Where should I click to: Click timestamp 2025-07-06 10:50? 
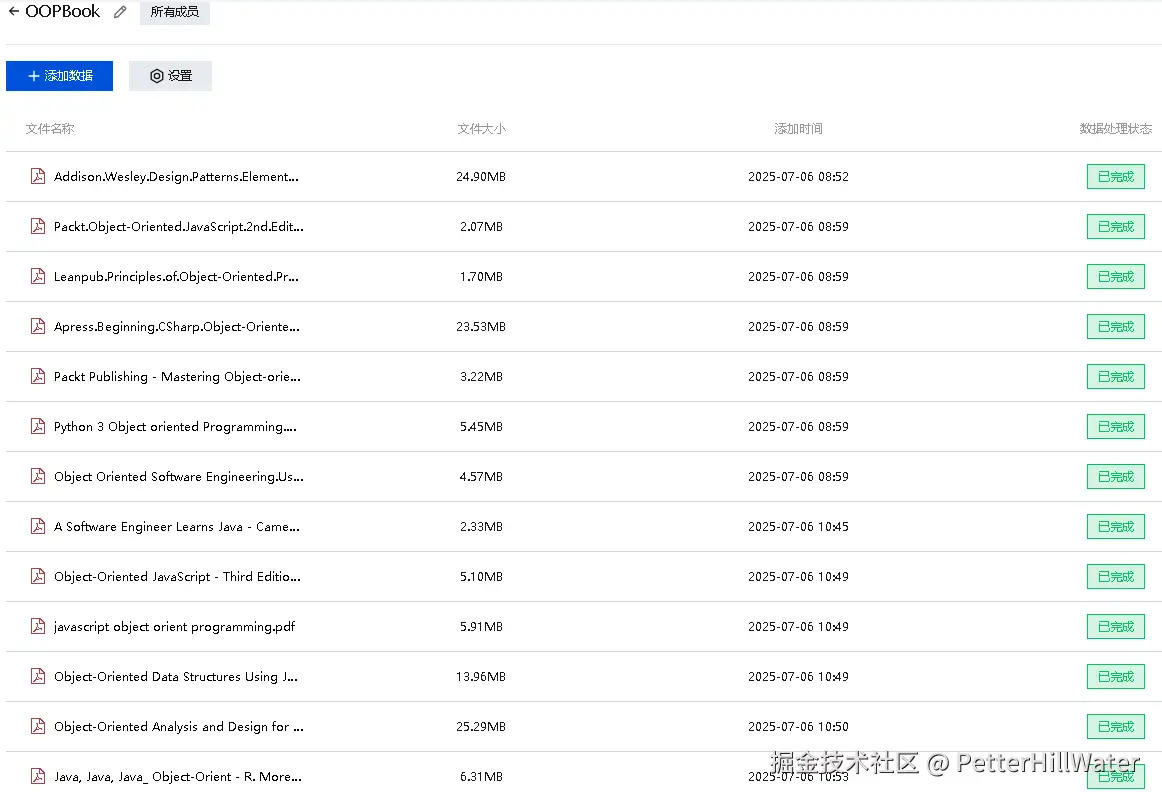point(798,727)
